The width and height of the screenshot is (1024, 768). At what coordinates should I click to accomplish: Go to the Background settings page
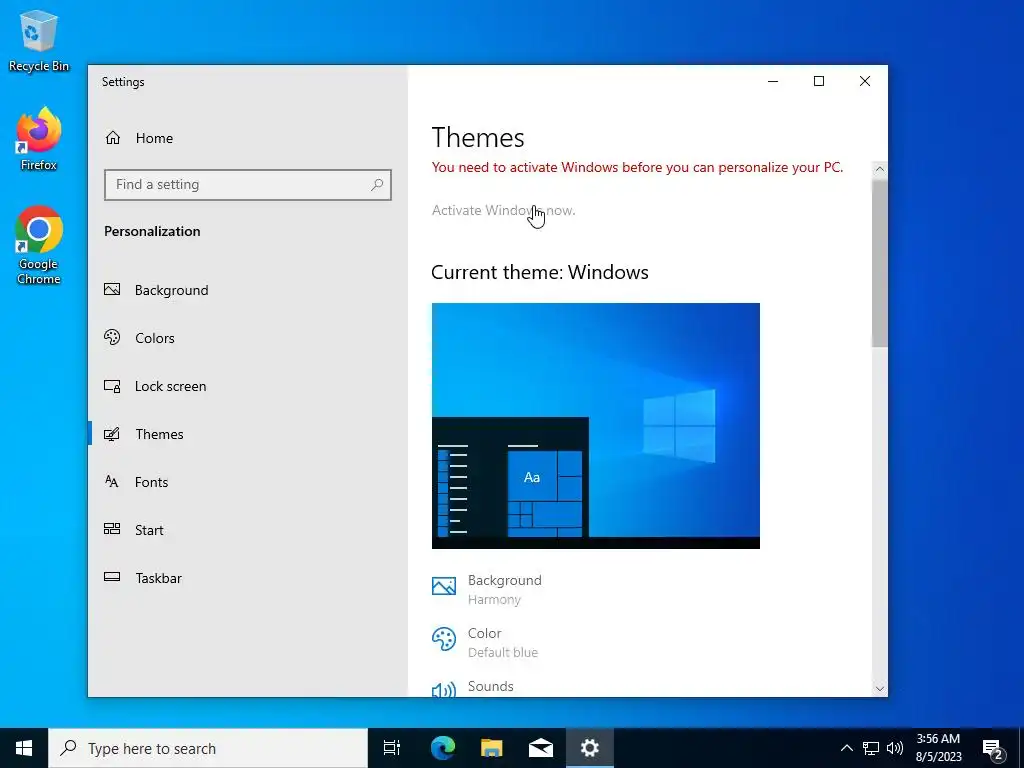tap(248, 290)
